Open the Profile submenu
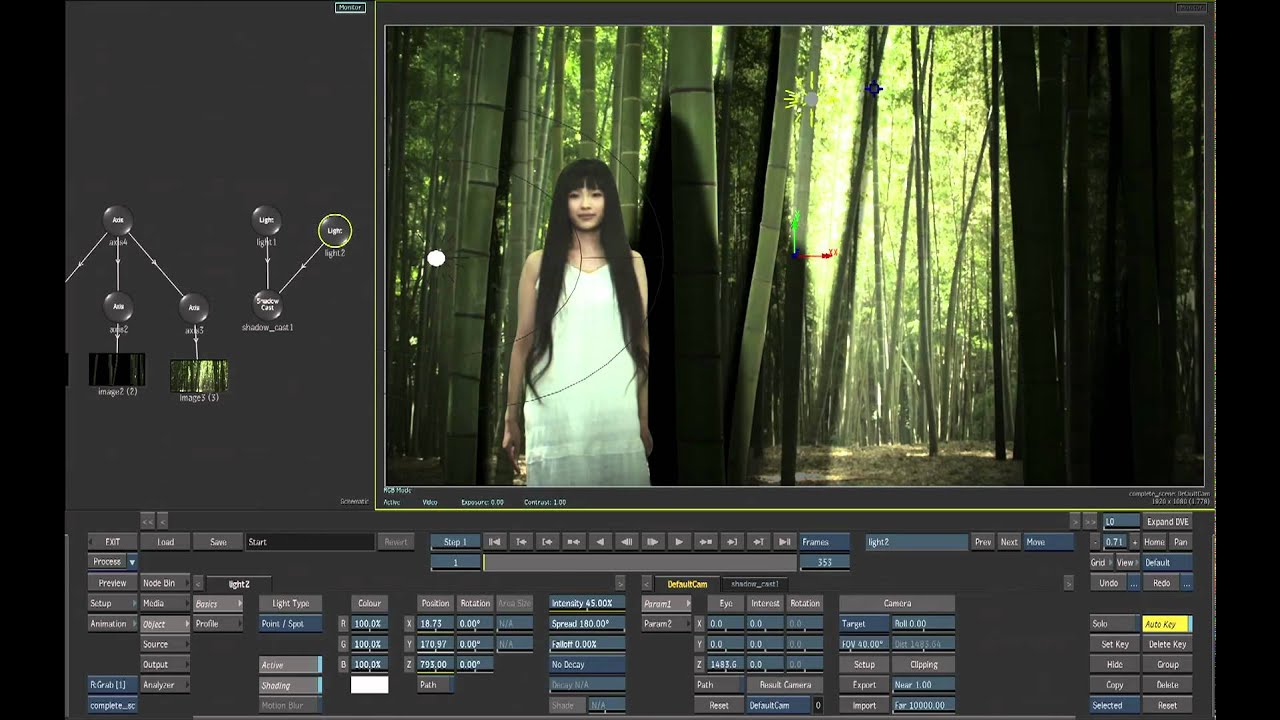The width and height of the screenshot is (1280, 720). click(218, 624)
